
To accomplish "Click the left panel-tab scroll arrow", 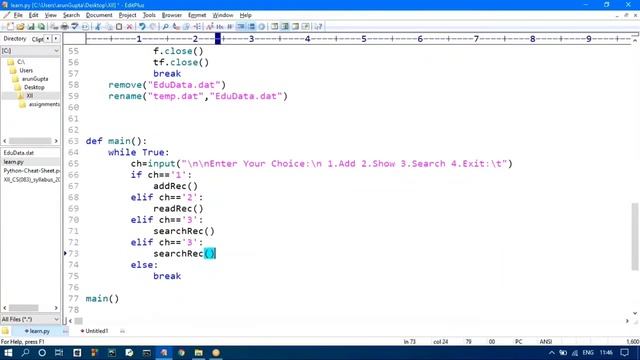I will [x=48, y=39].
